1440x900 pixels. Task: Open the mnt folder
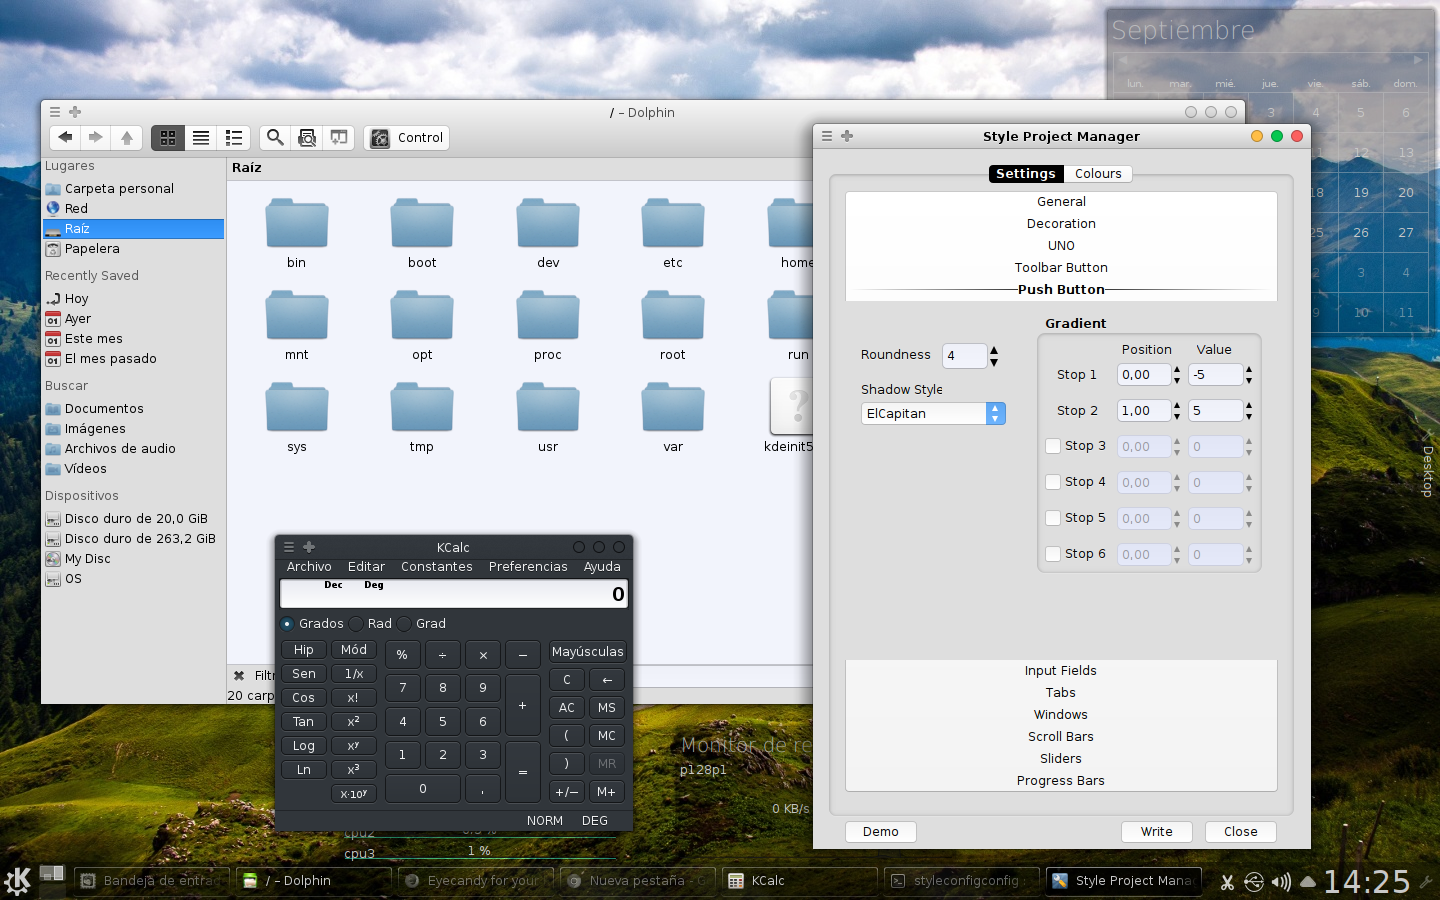[297, 325]
